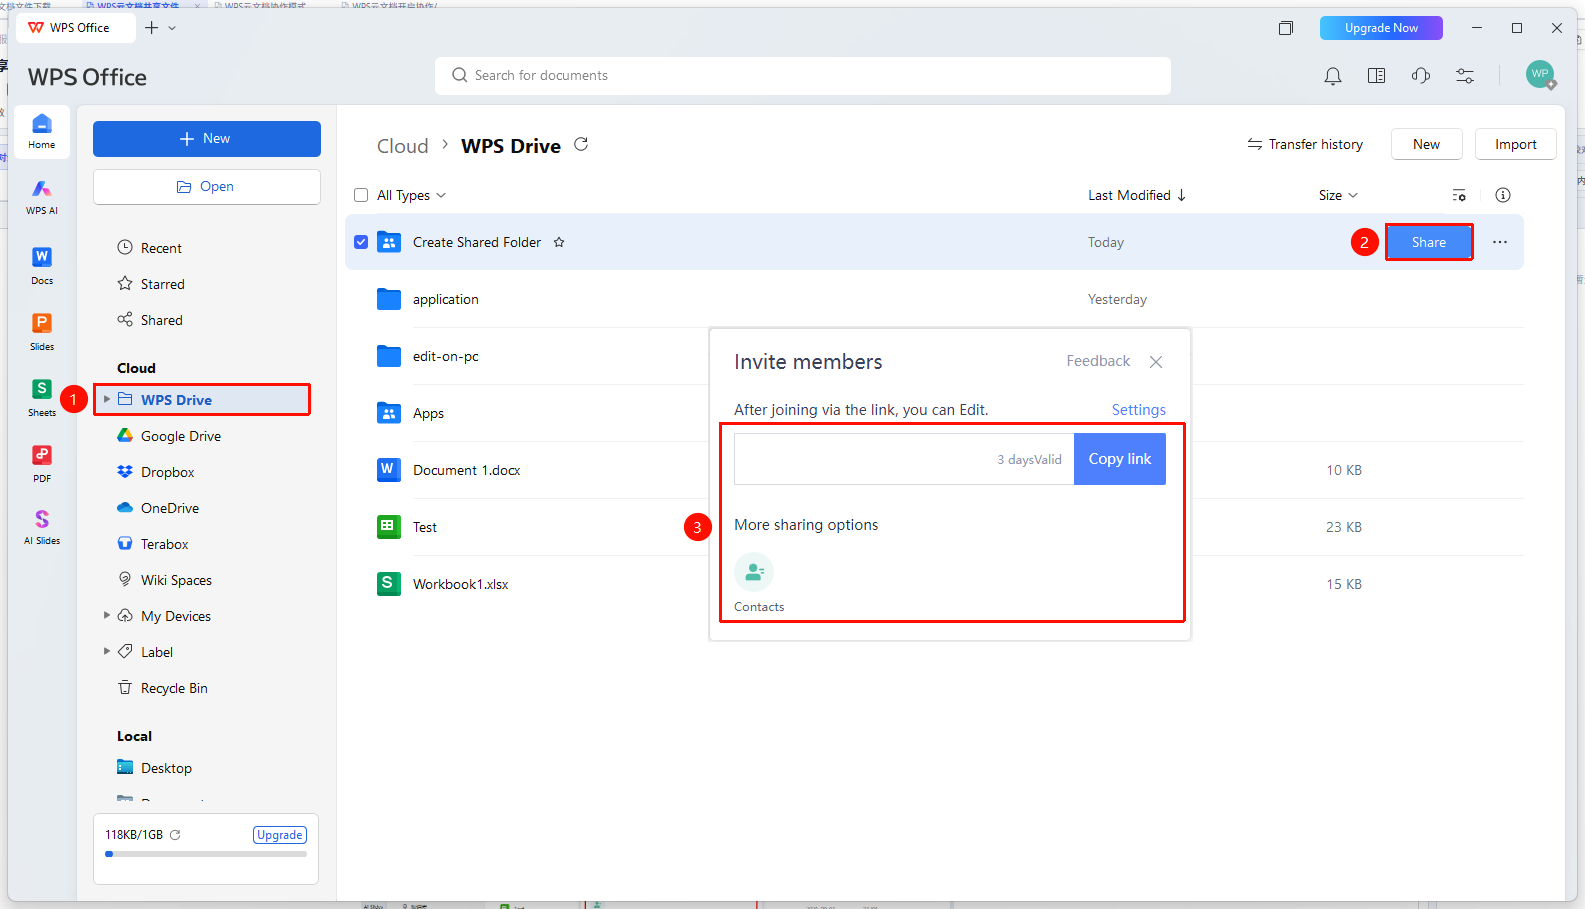1585x909 pixels.
Task: Click the file details info icon
Action: click(x=1502, y=195)
